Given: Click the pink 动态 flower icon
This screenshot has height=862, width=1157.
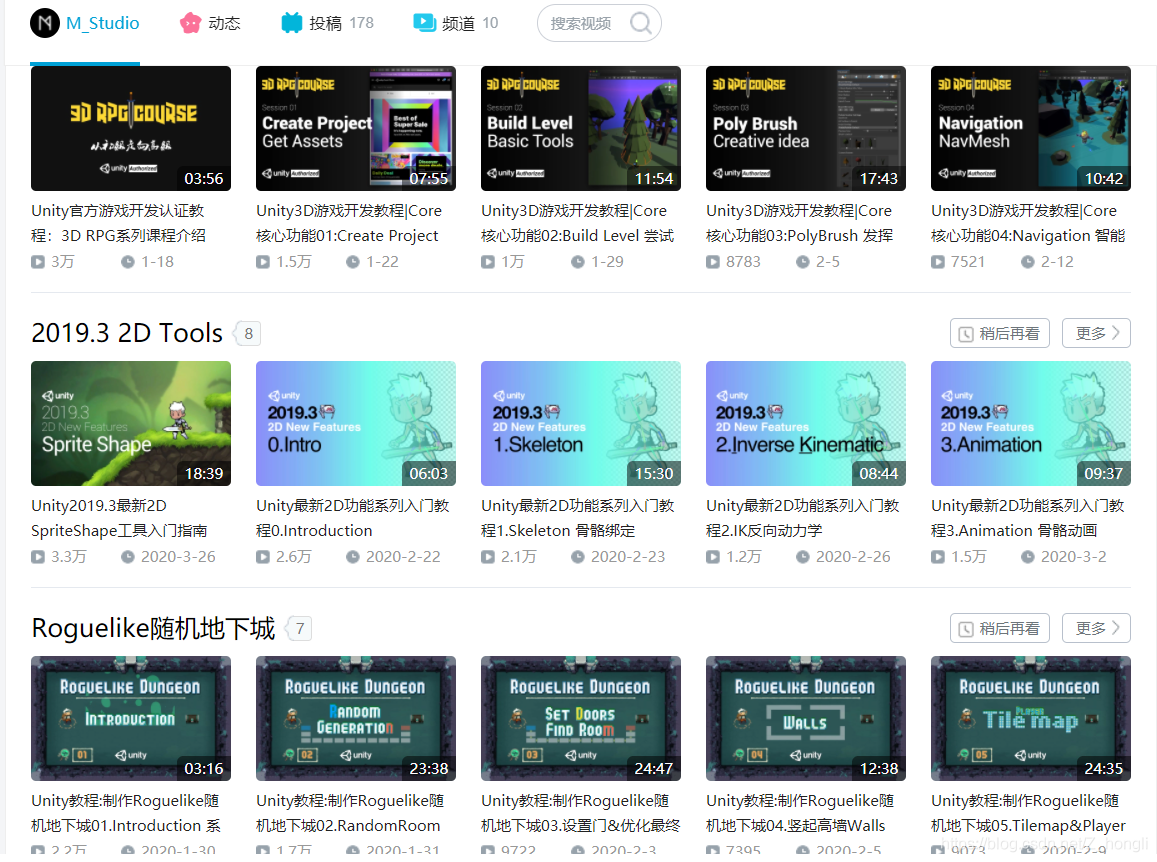Looking at the screenshot, I should [190, 24].
